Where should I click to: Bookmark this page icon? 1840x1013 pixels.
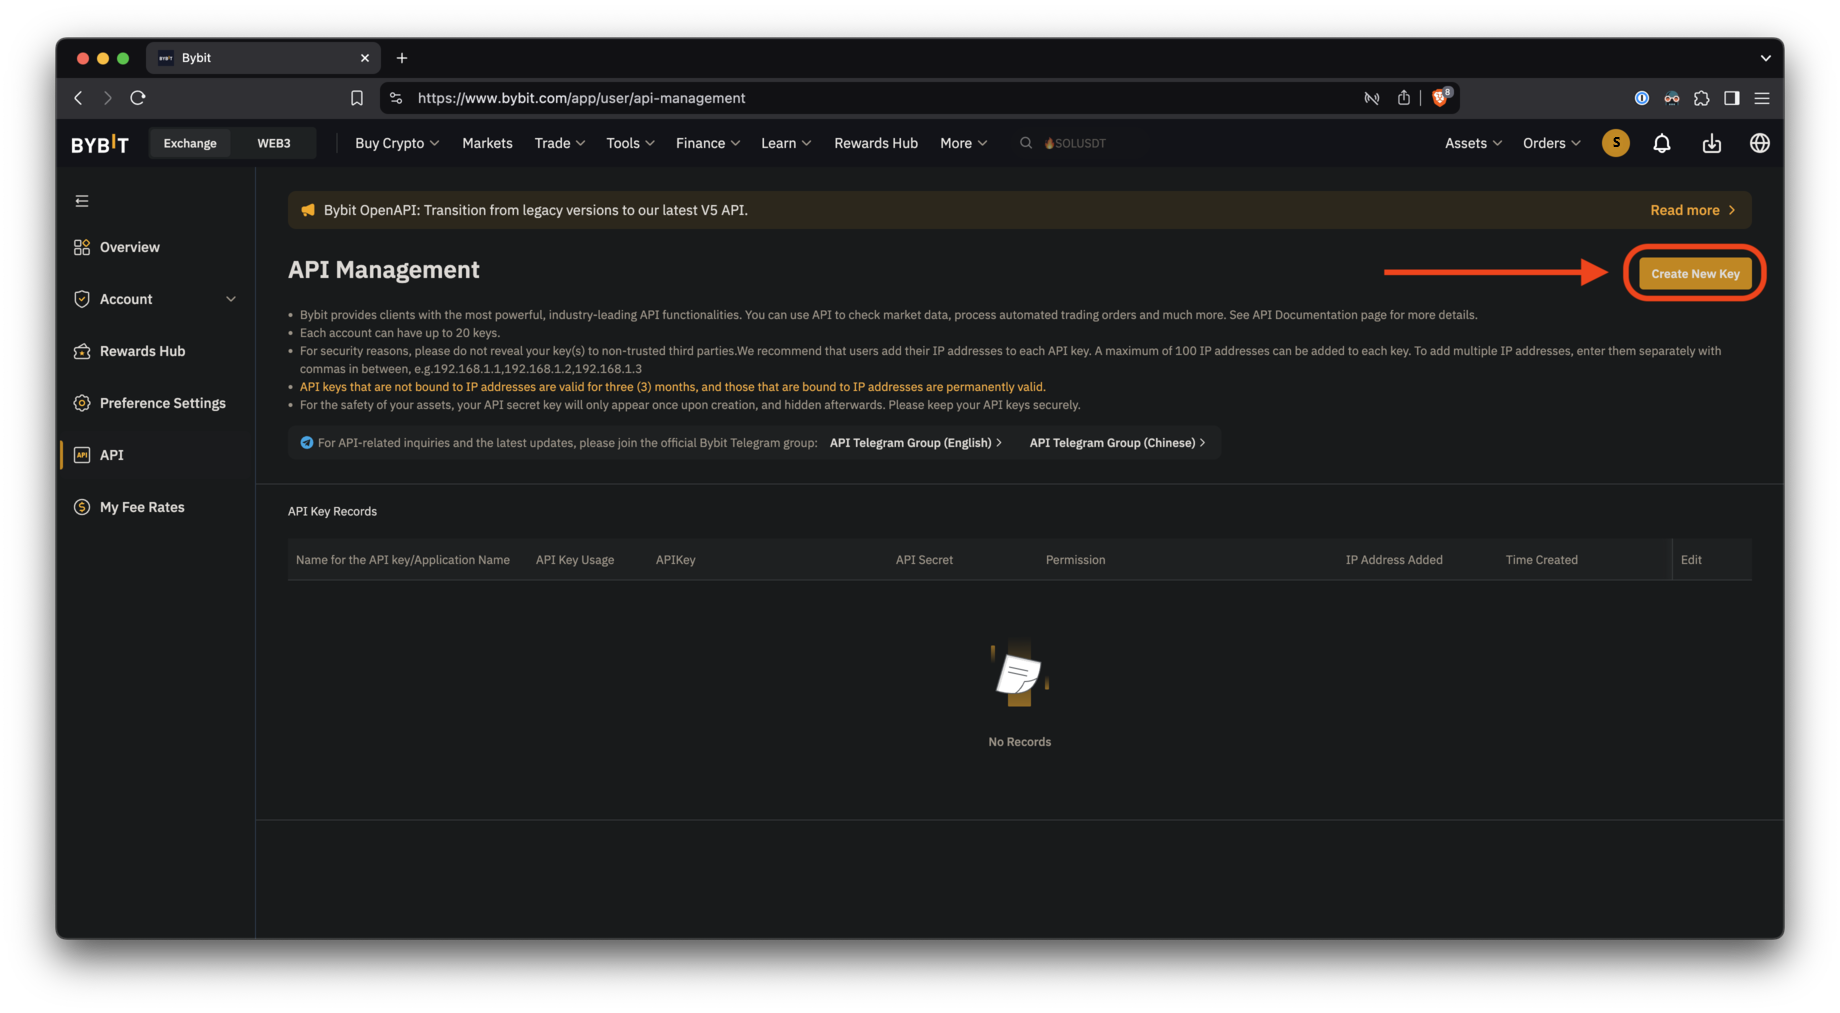pyautogui.click(x=357, y=98)
